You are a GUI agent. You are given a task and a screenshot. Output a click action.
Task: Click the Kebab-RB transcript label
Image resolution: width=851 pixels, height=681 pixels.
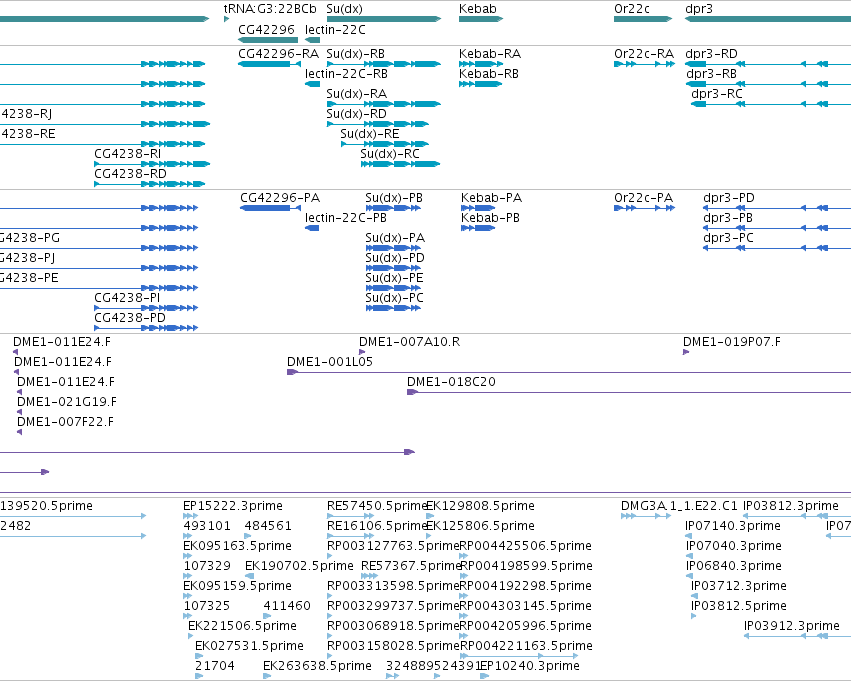coord(489,74)
